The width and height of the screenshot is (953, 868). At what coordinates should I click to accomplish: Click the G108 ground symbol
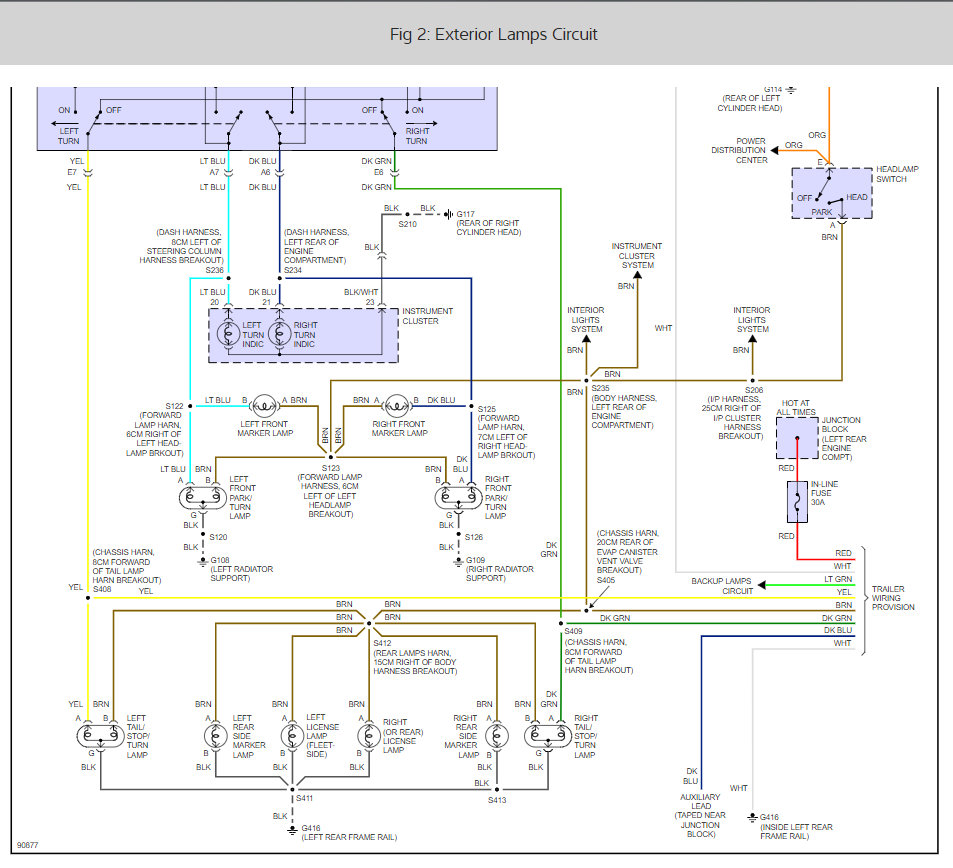click(x=202, y=562)
